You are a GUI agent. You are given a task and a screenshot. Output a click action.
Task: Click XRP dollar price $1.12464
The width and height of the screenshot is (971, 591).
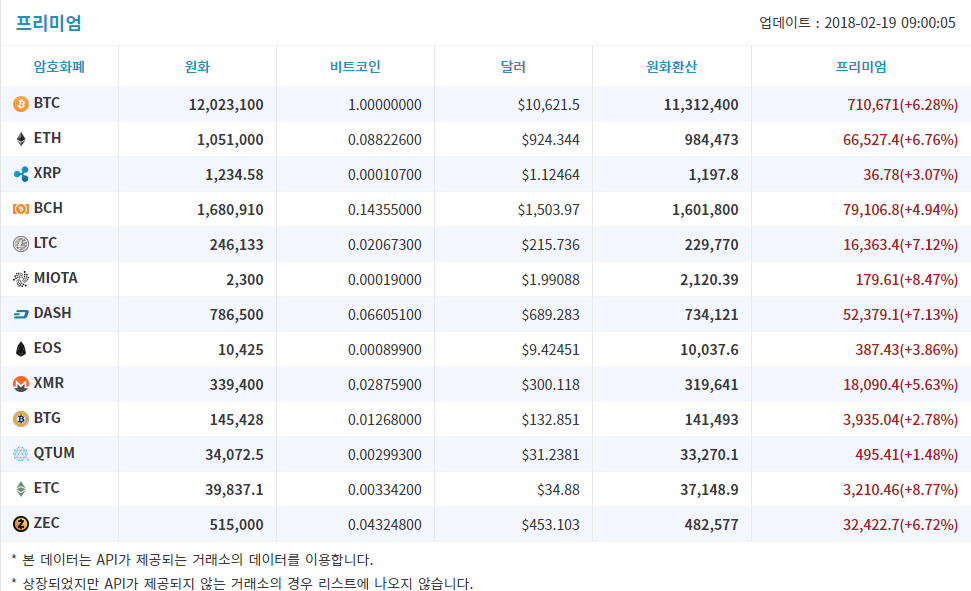(x=551, y=175)
